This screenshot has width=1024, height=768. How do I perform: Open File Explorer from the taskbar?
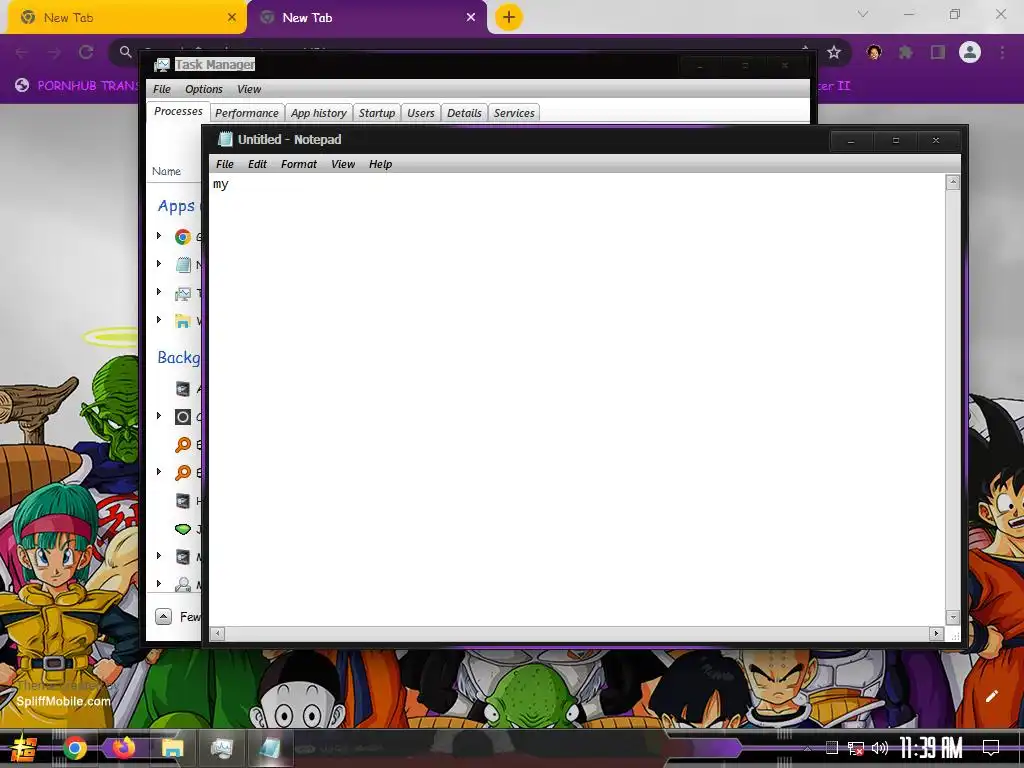[x=172, y=748]
